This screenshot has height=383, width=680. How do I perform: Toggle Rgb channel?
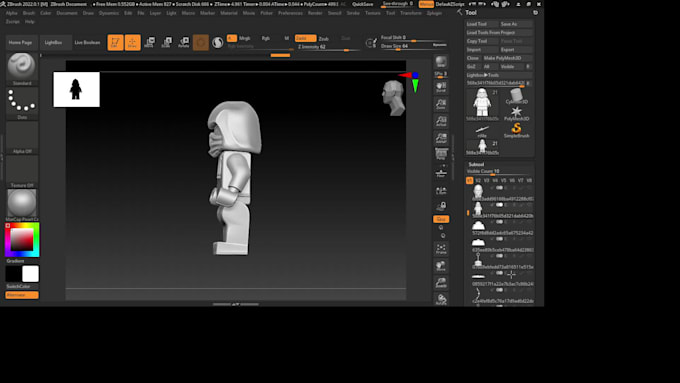pos(265,38)
